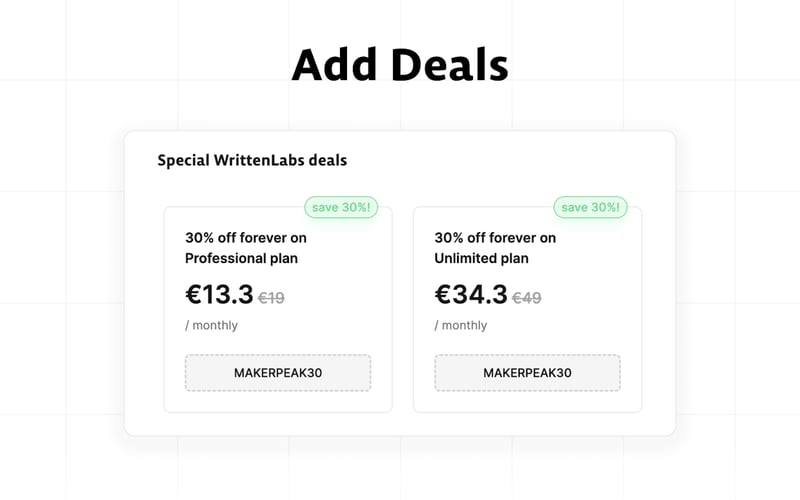Click "/ monthly" under the €34.3 price
Viewport: 800px width, 500px height.
point(460,325)
